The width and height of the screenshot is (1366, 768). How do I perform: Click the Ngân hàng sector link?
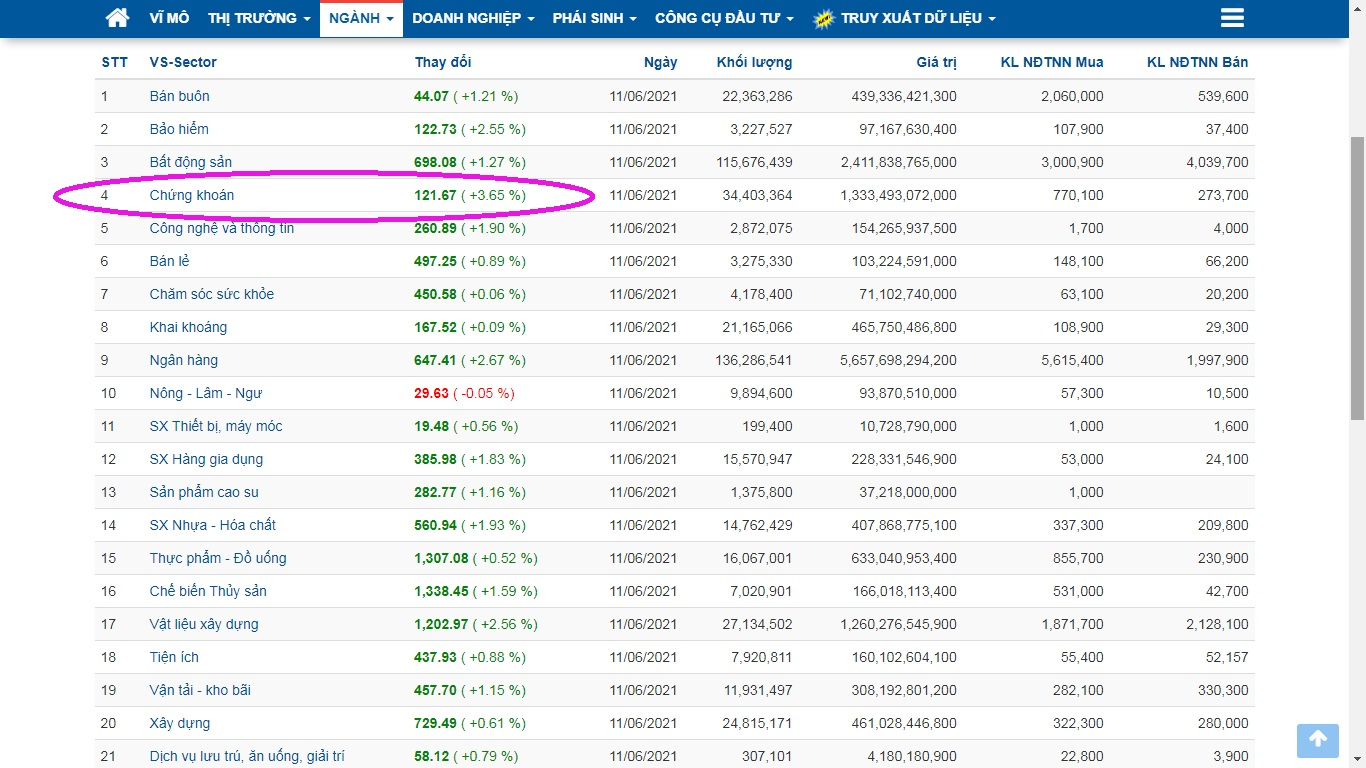(184, 360)
